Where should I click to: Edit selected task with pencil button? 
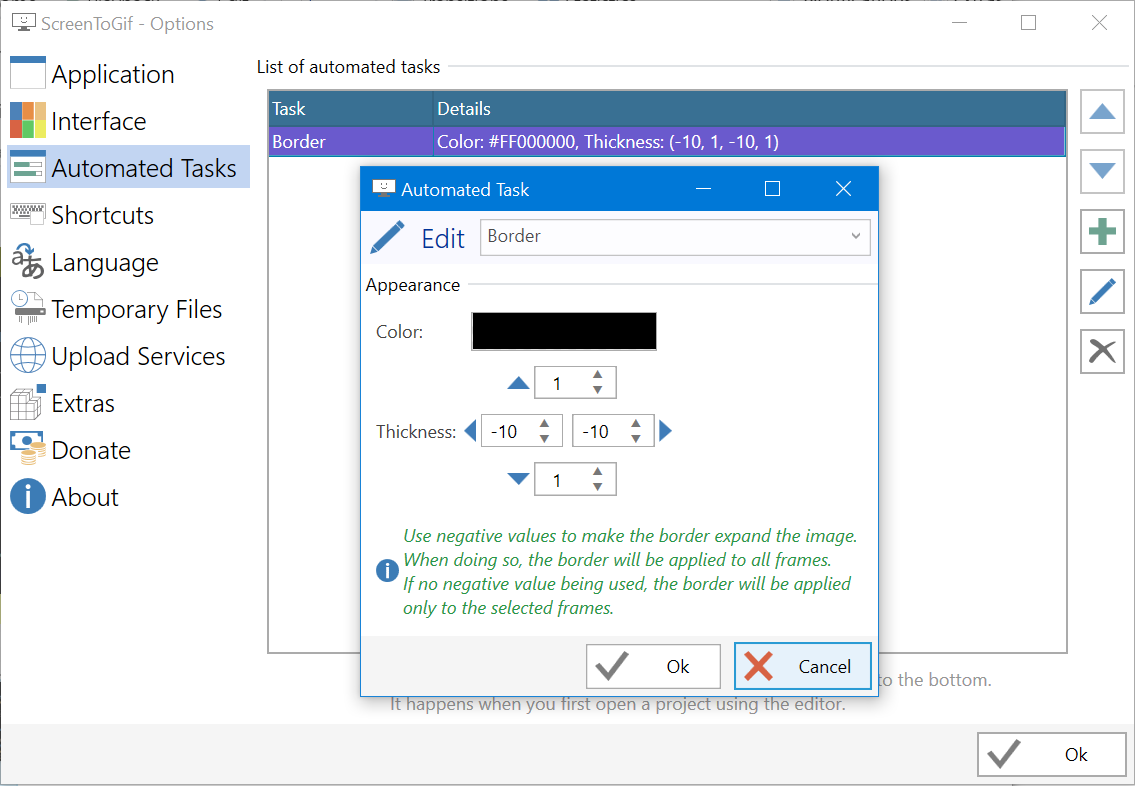1102,292
